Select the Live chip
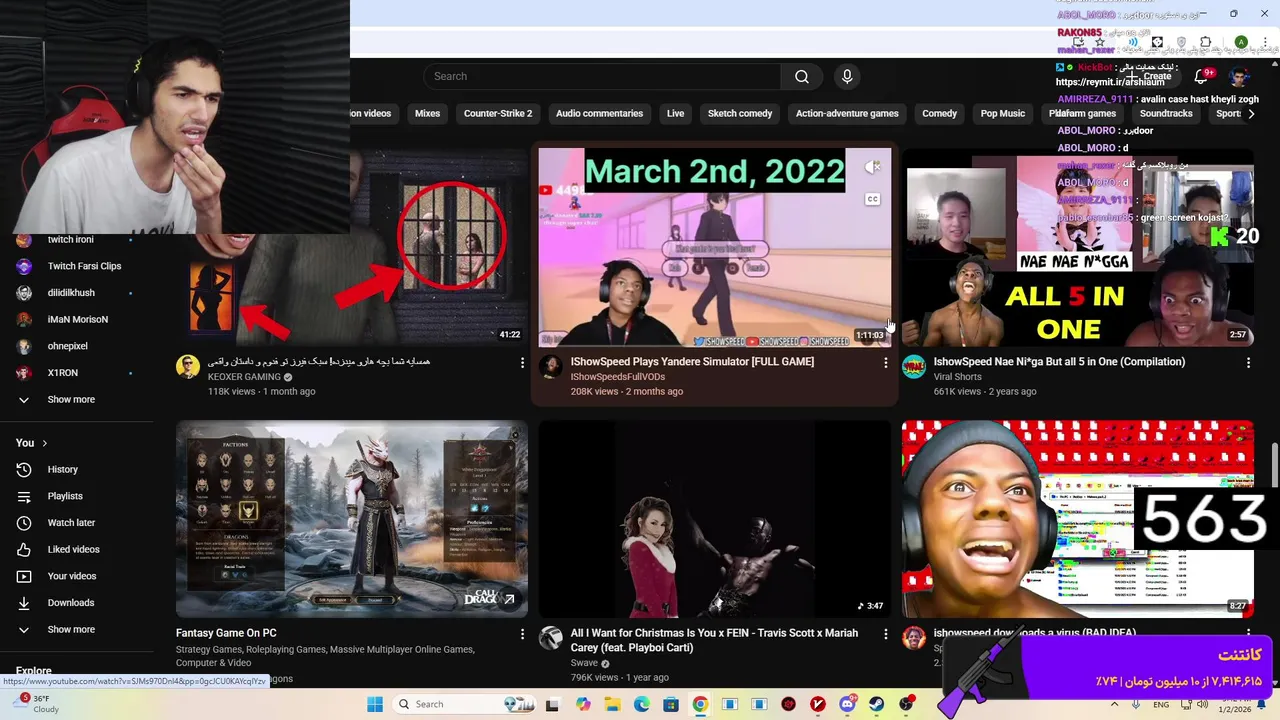1280x720 pixels. tap(675, 114)
